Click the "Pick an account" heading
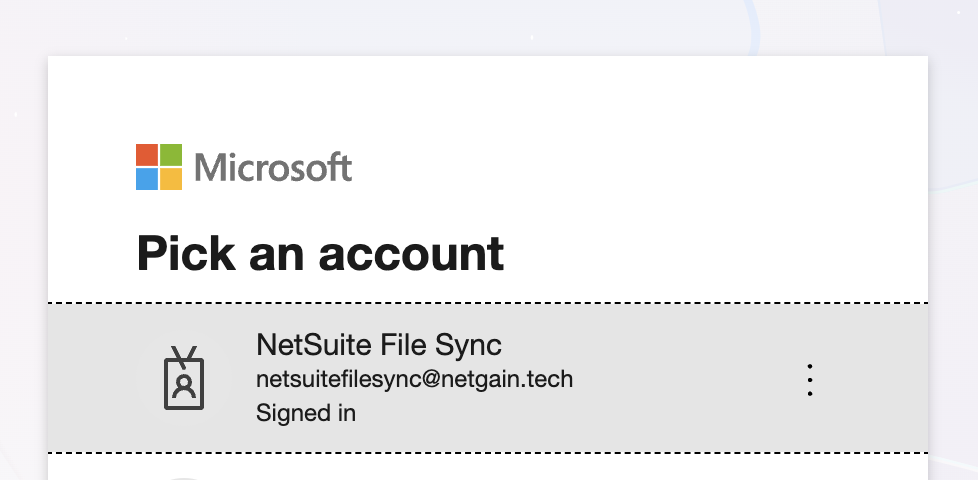The height and width of the screenshot is (480, 978). [320, 253]
